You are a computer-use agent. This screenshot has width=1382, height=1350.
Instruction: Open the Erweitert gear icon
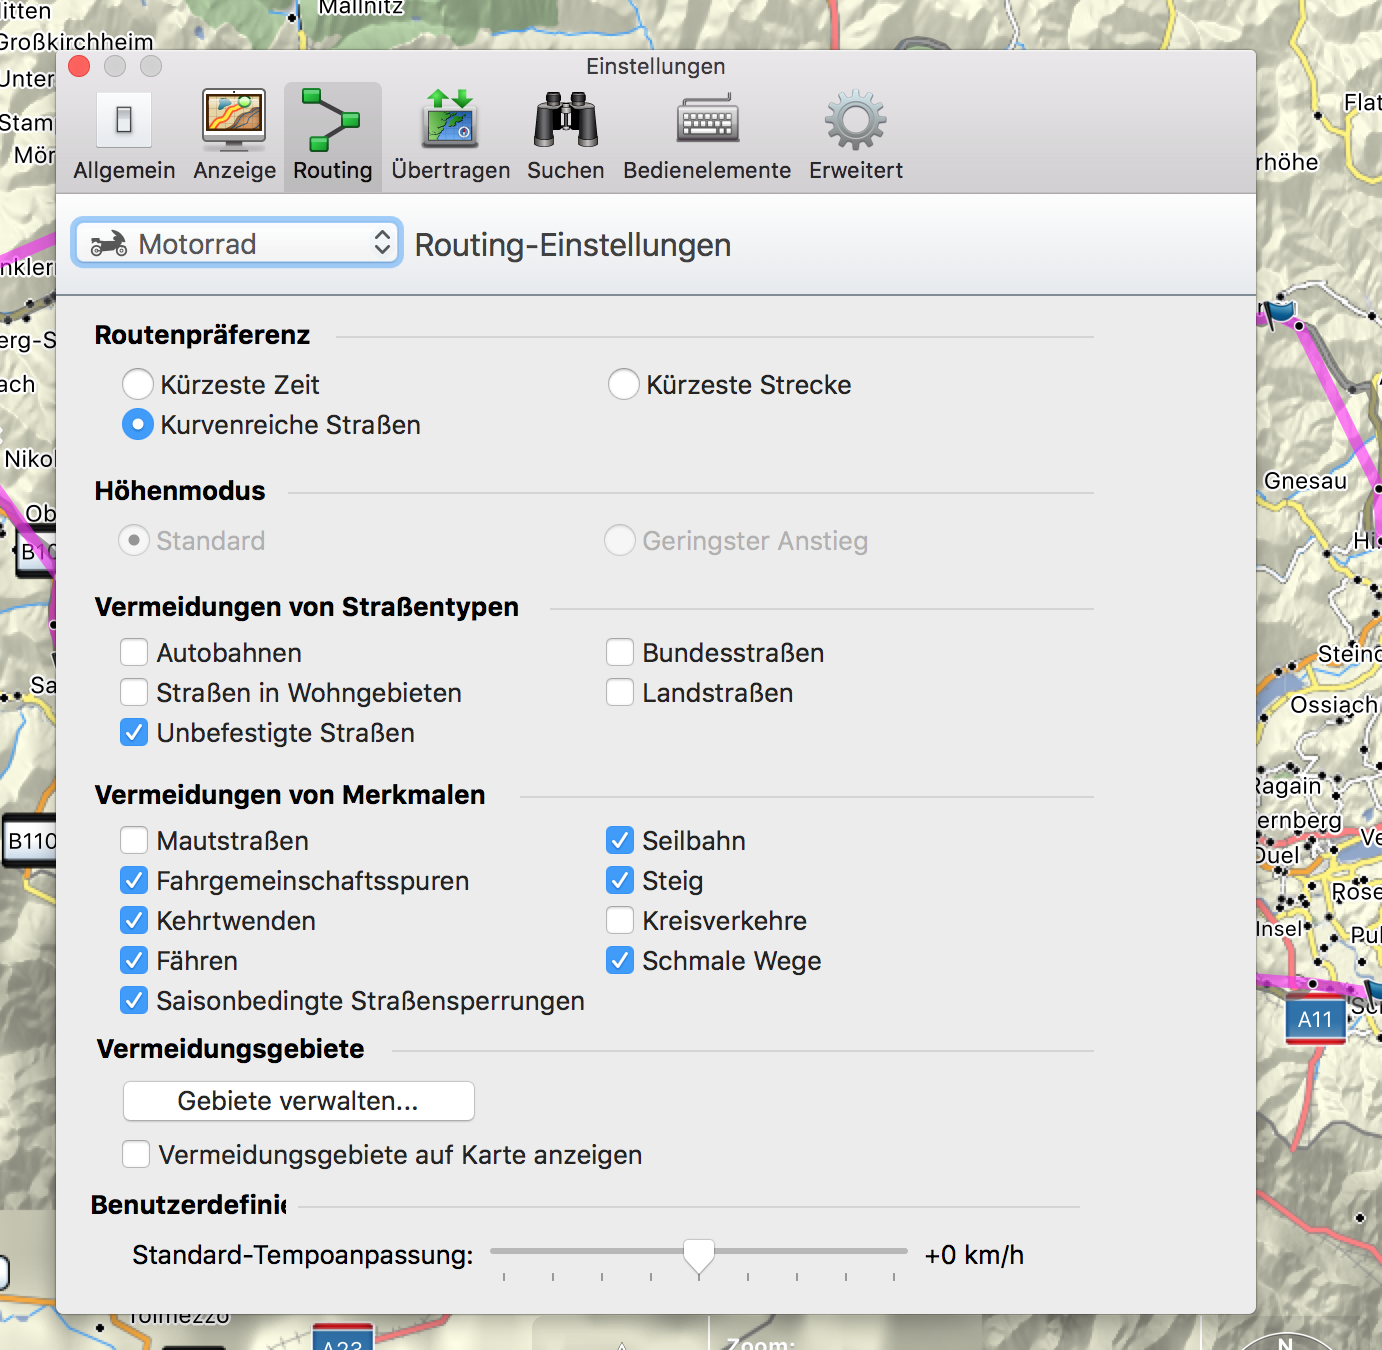(x=855, y=122)
